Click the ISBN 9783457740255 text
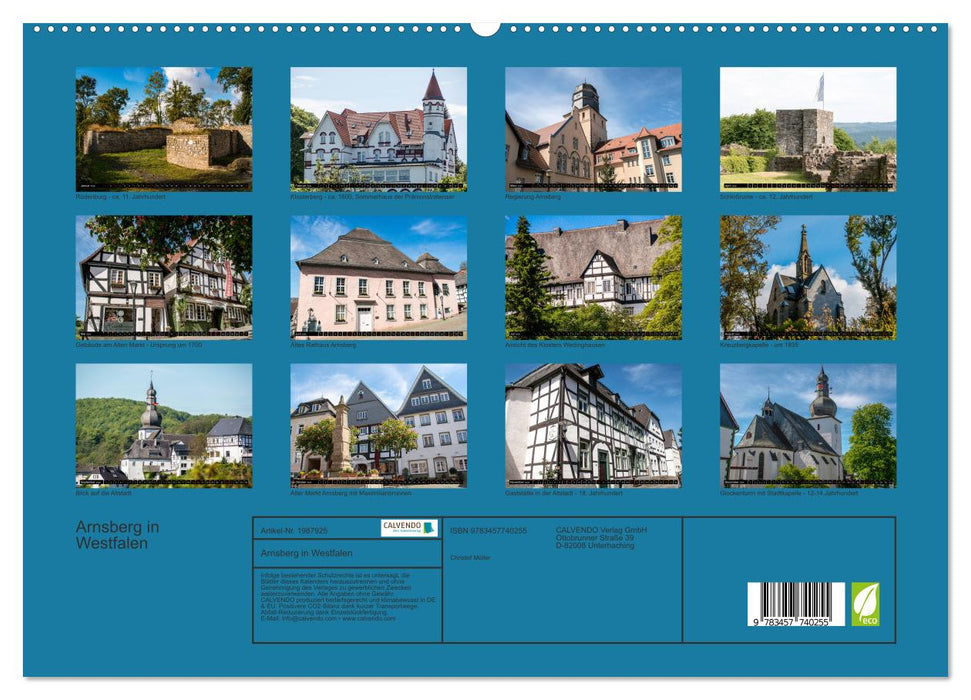 pos(488,530)
